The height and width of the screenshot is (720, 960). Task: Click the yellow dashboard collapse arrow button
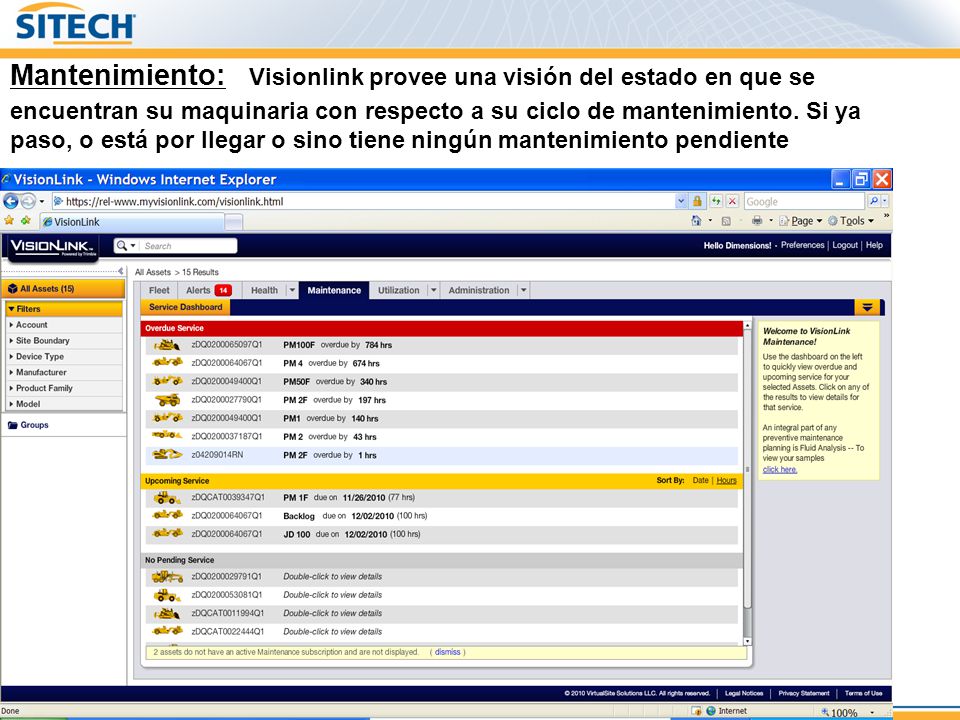point(868,307)
